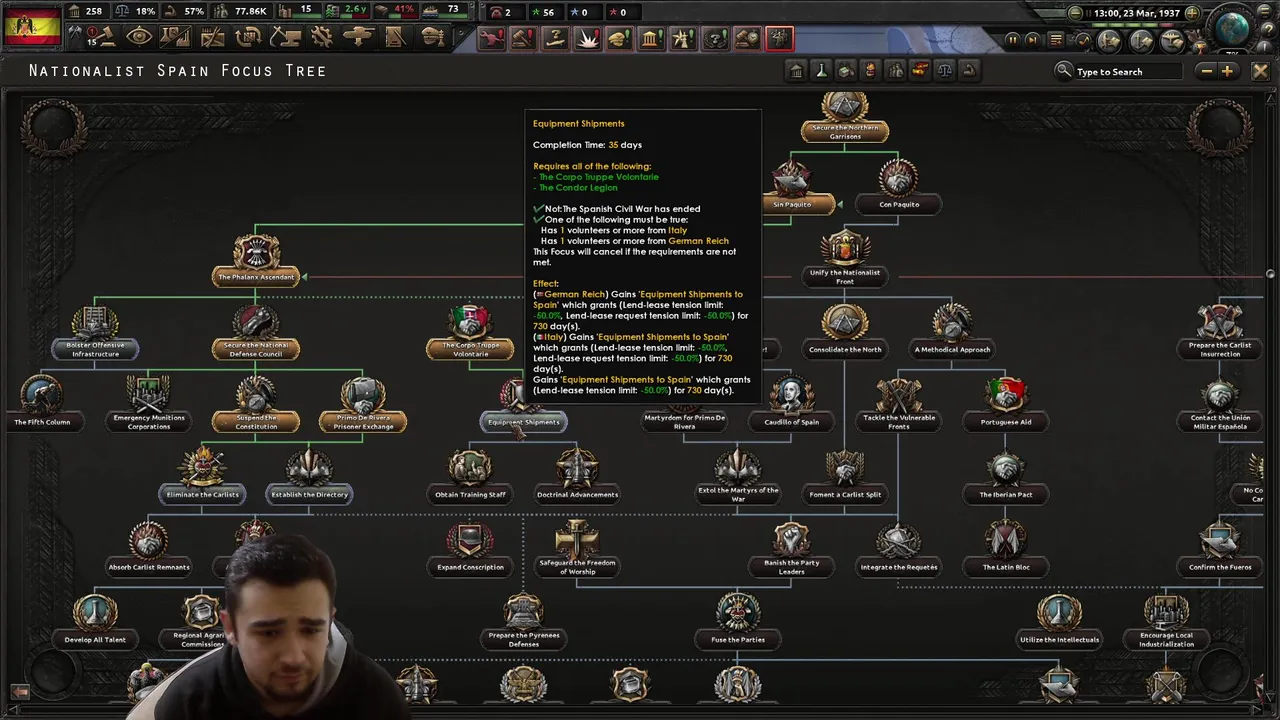
Task: Click the back arrow at the bottom-left corner
Action: (19, 691)
